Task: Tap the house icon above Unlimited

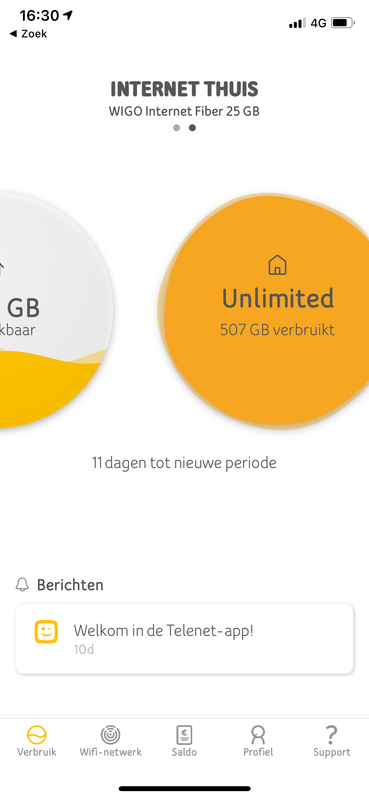Action: click(x=277, y=265)
